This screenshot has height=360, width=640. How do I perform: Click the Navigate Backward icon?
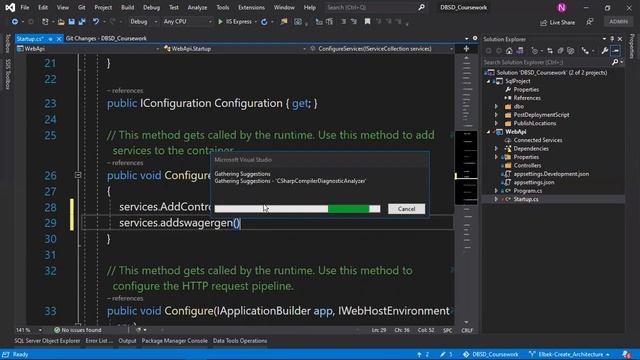point(15,22)
